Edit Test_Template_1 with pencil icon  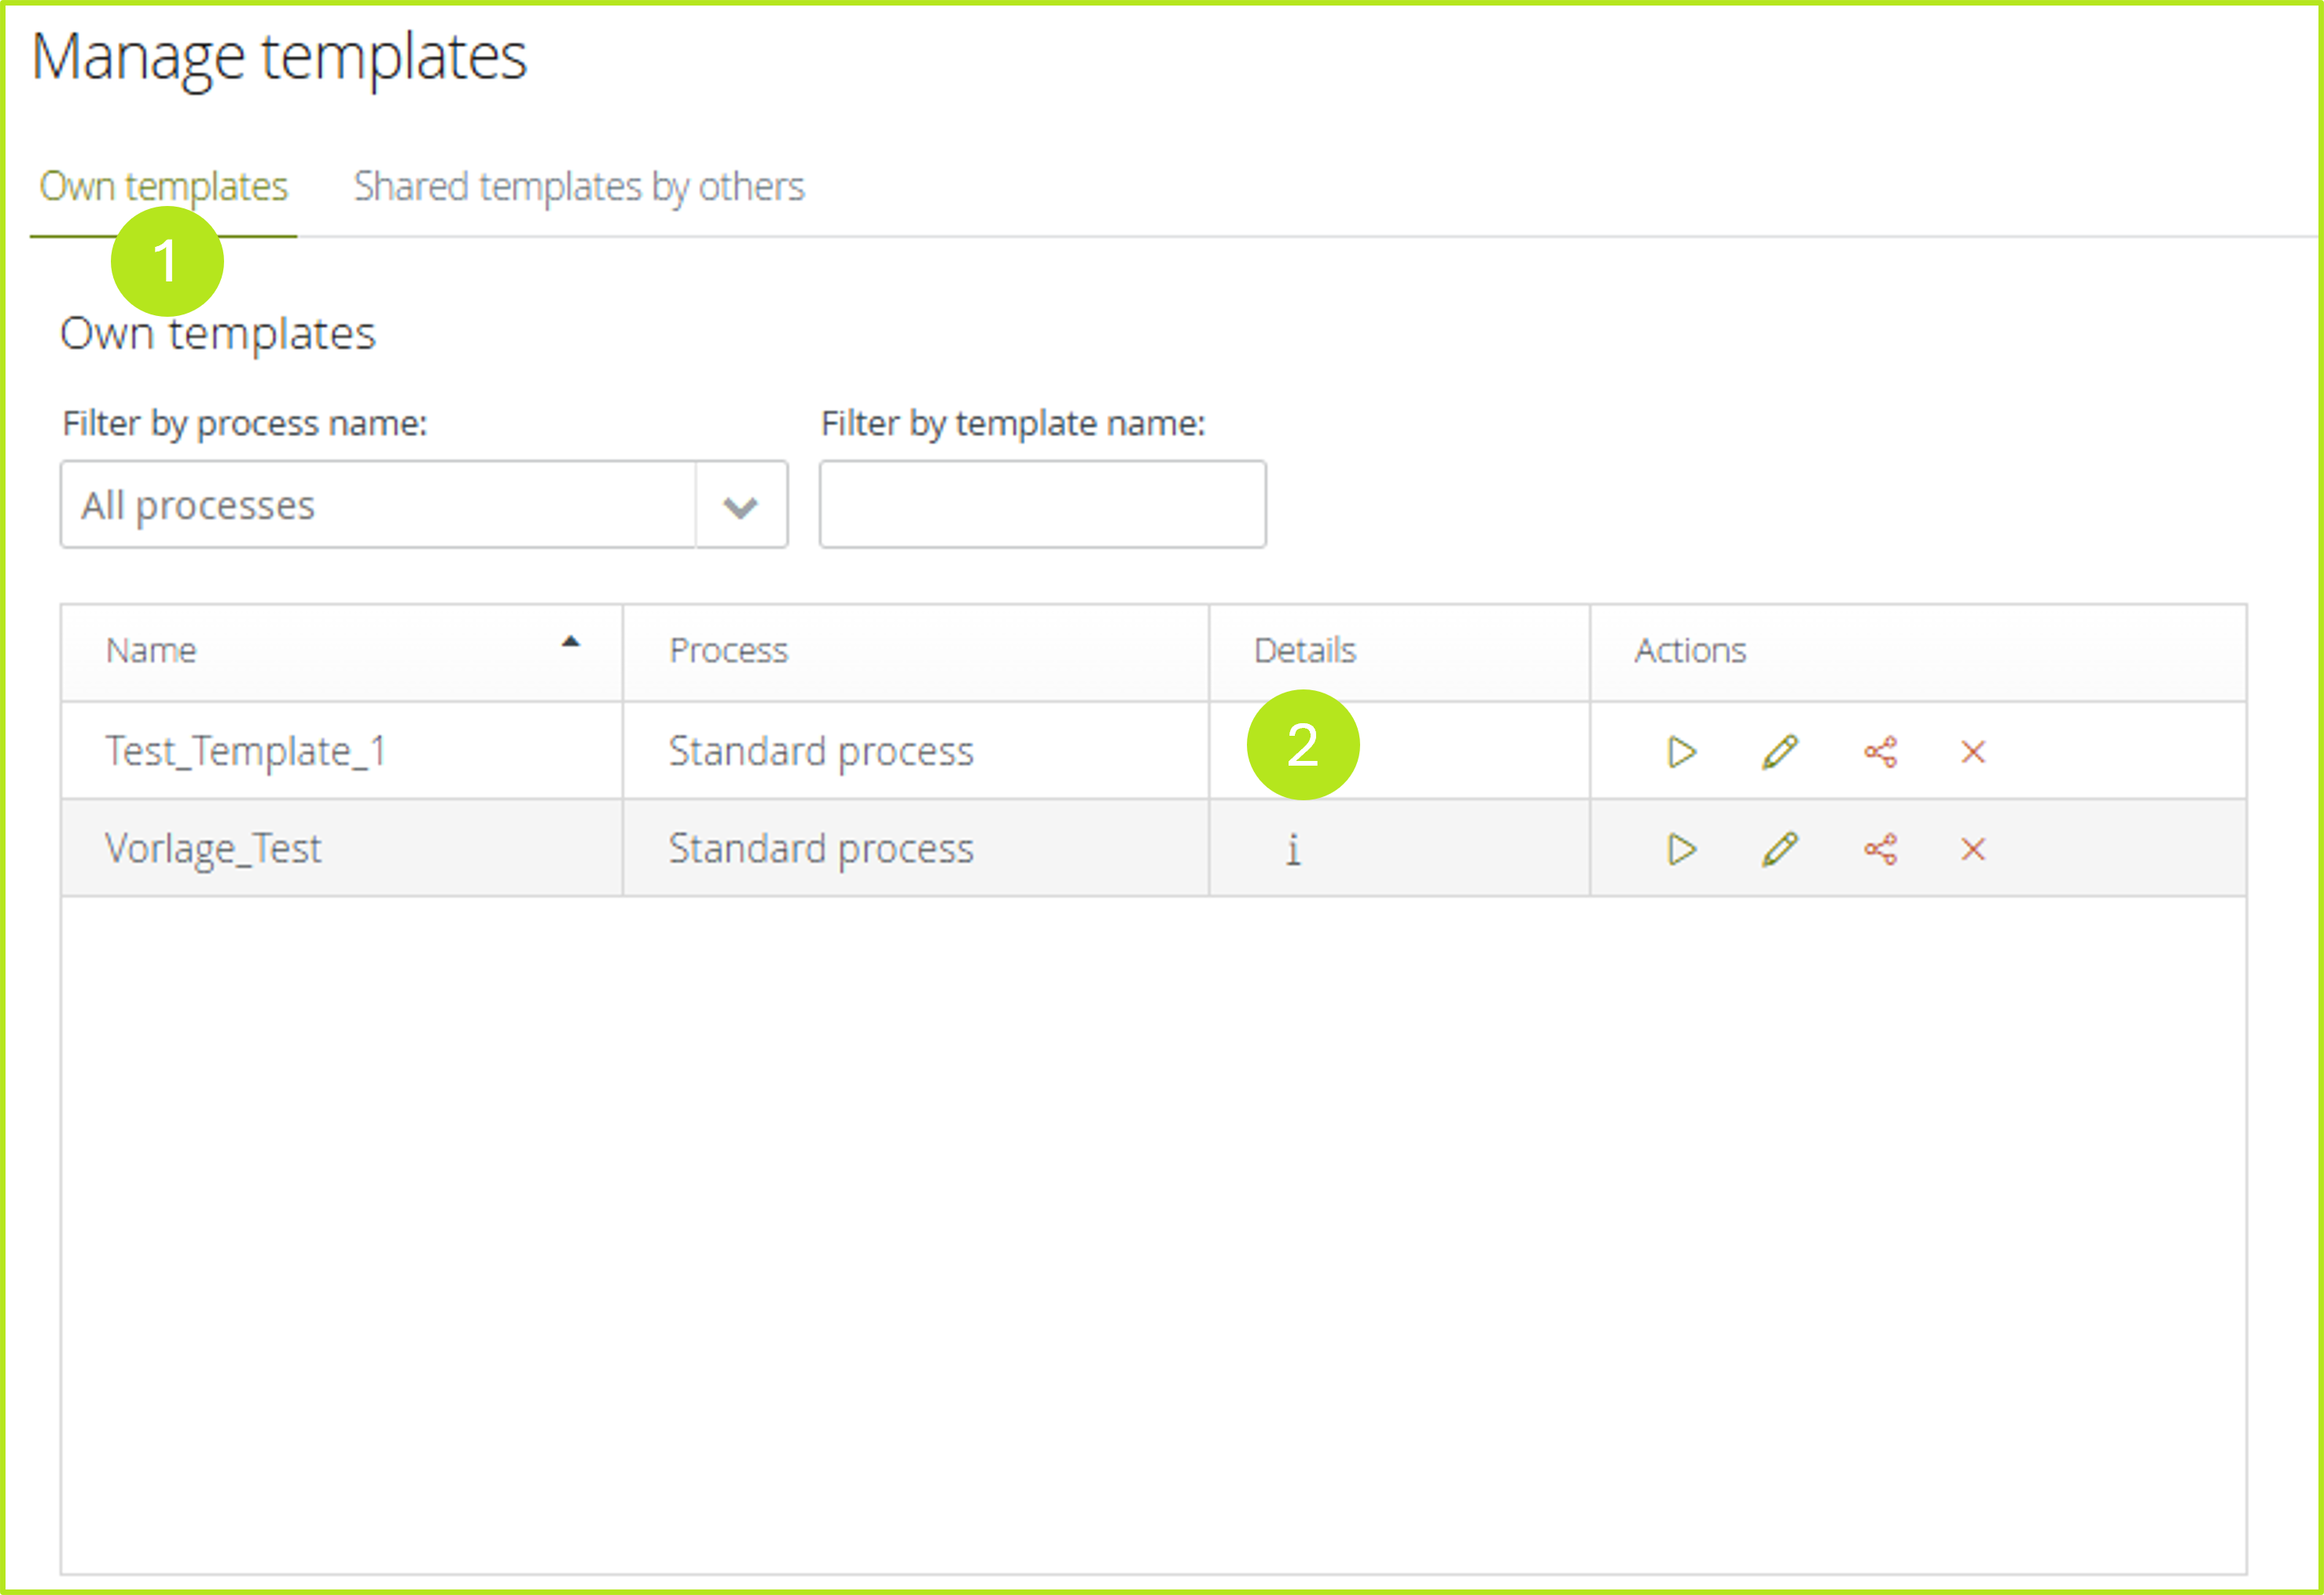click(x=1780, y=752)
